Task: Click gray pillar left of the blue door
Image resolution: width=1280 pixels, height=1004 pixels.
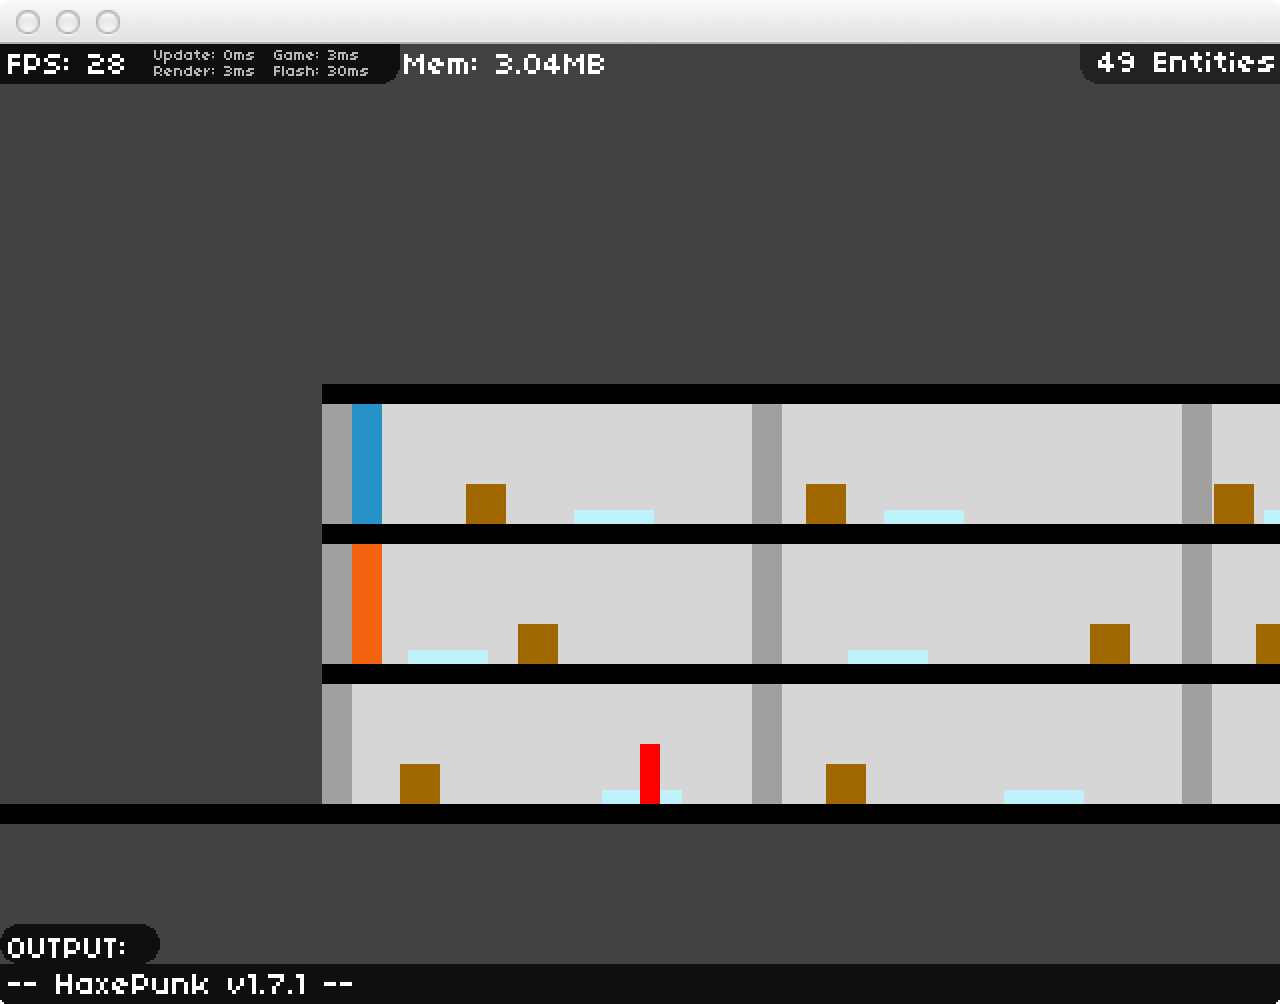Action: point(337,464)
